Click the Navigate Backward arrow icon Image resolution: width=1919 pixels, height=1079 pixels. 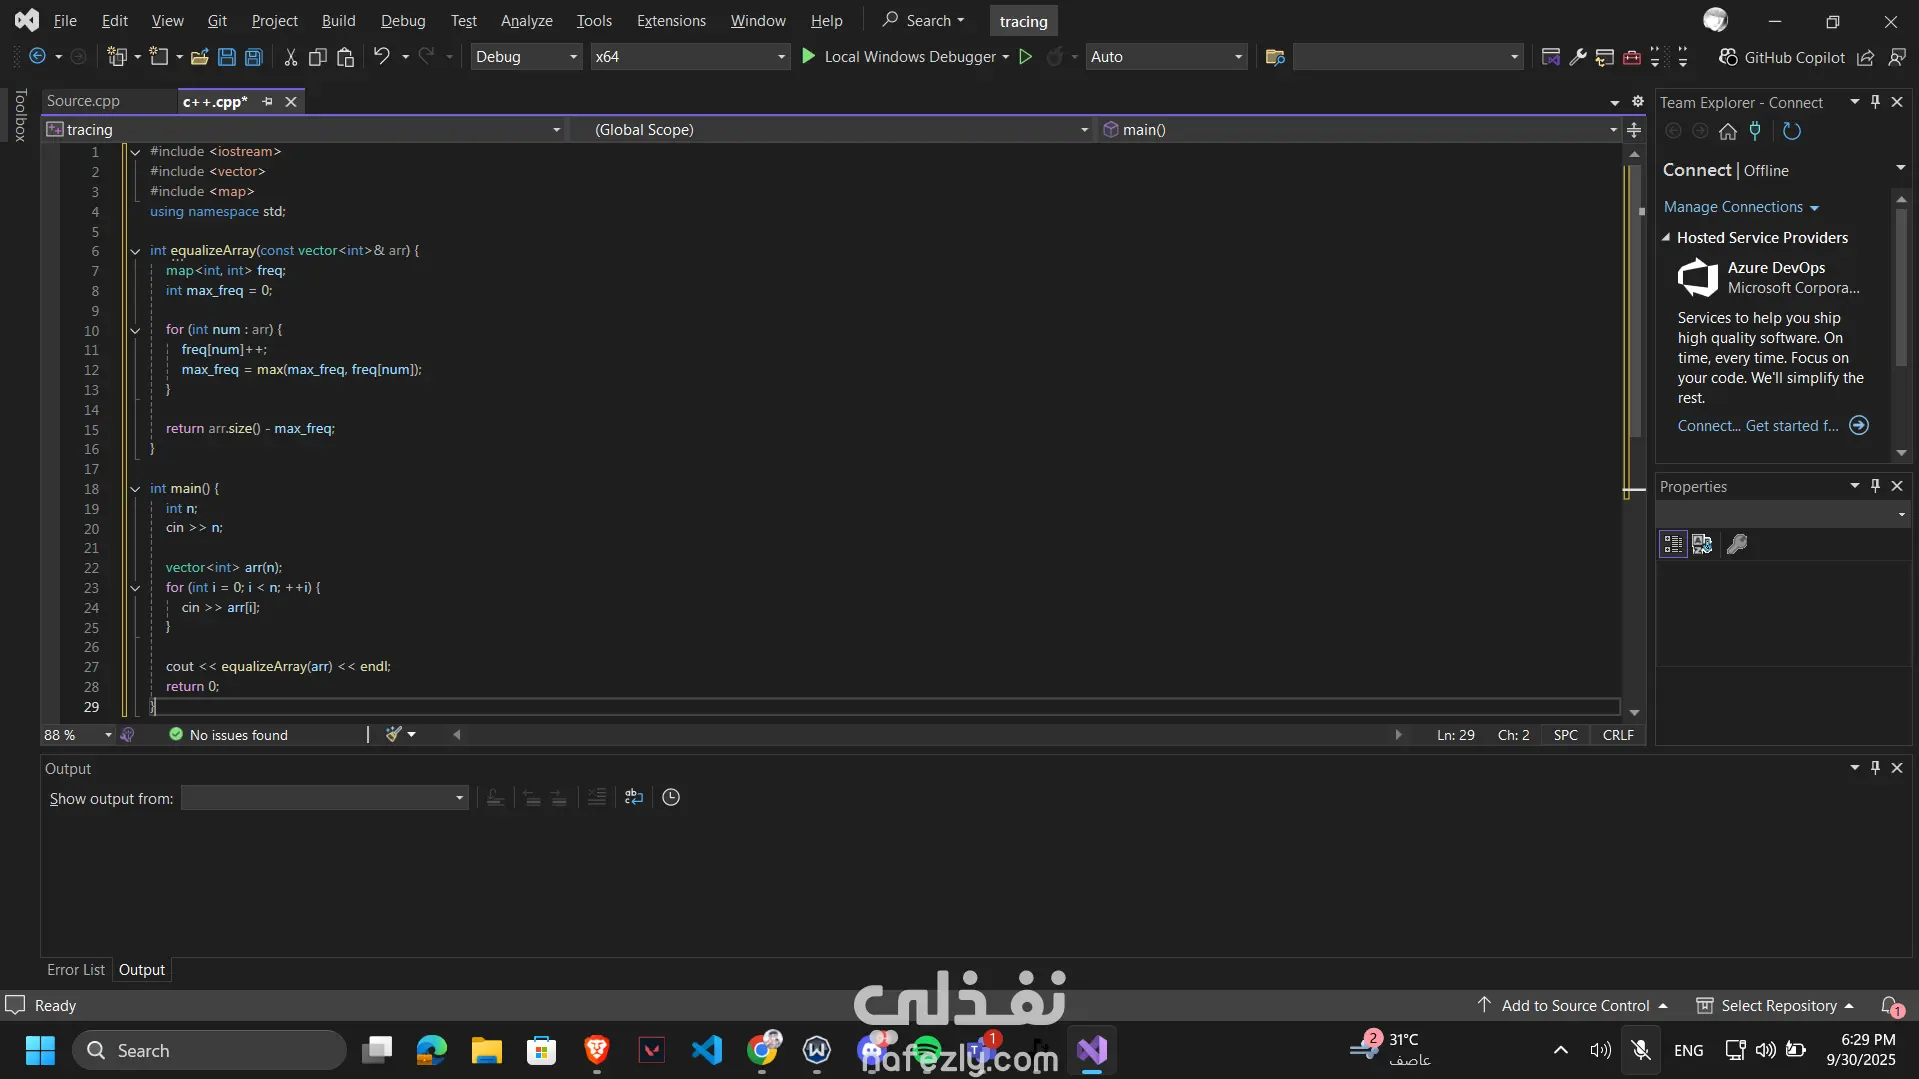click(x=37, y=57)
